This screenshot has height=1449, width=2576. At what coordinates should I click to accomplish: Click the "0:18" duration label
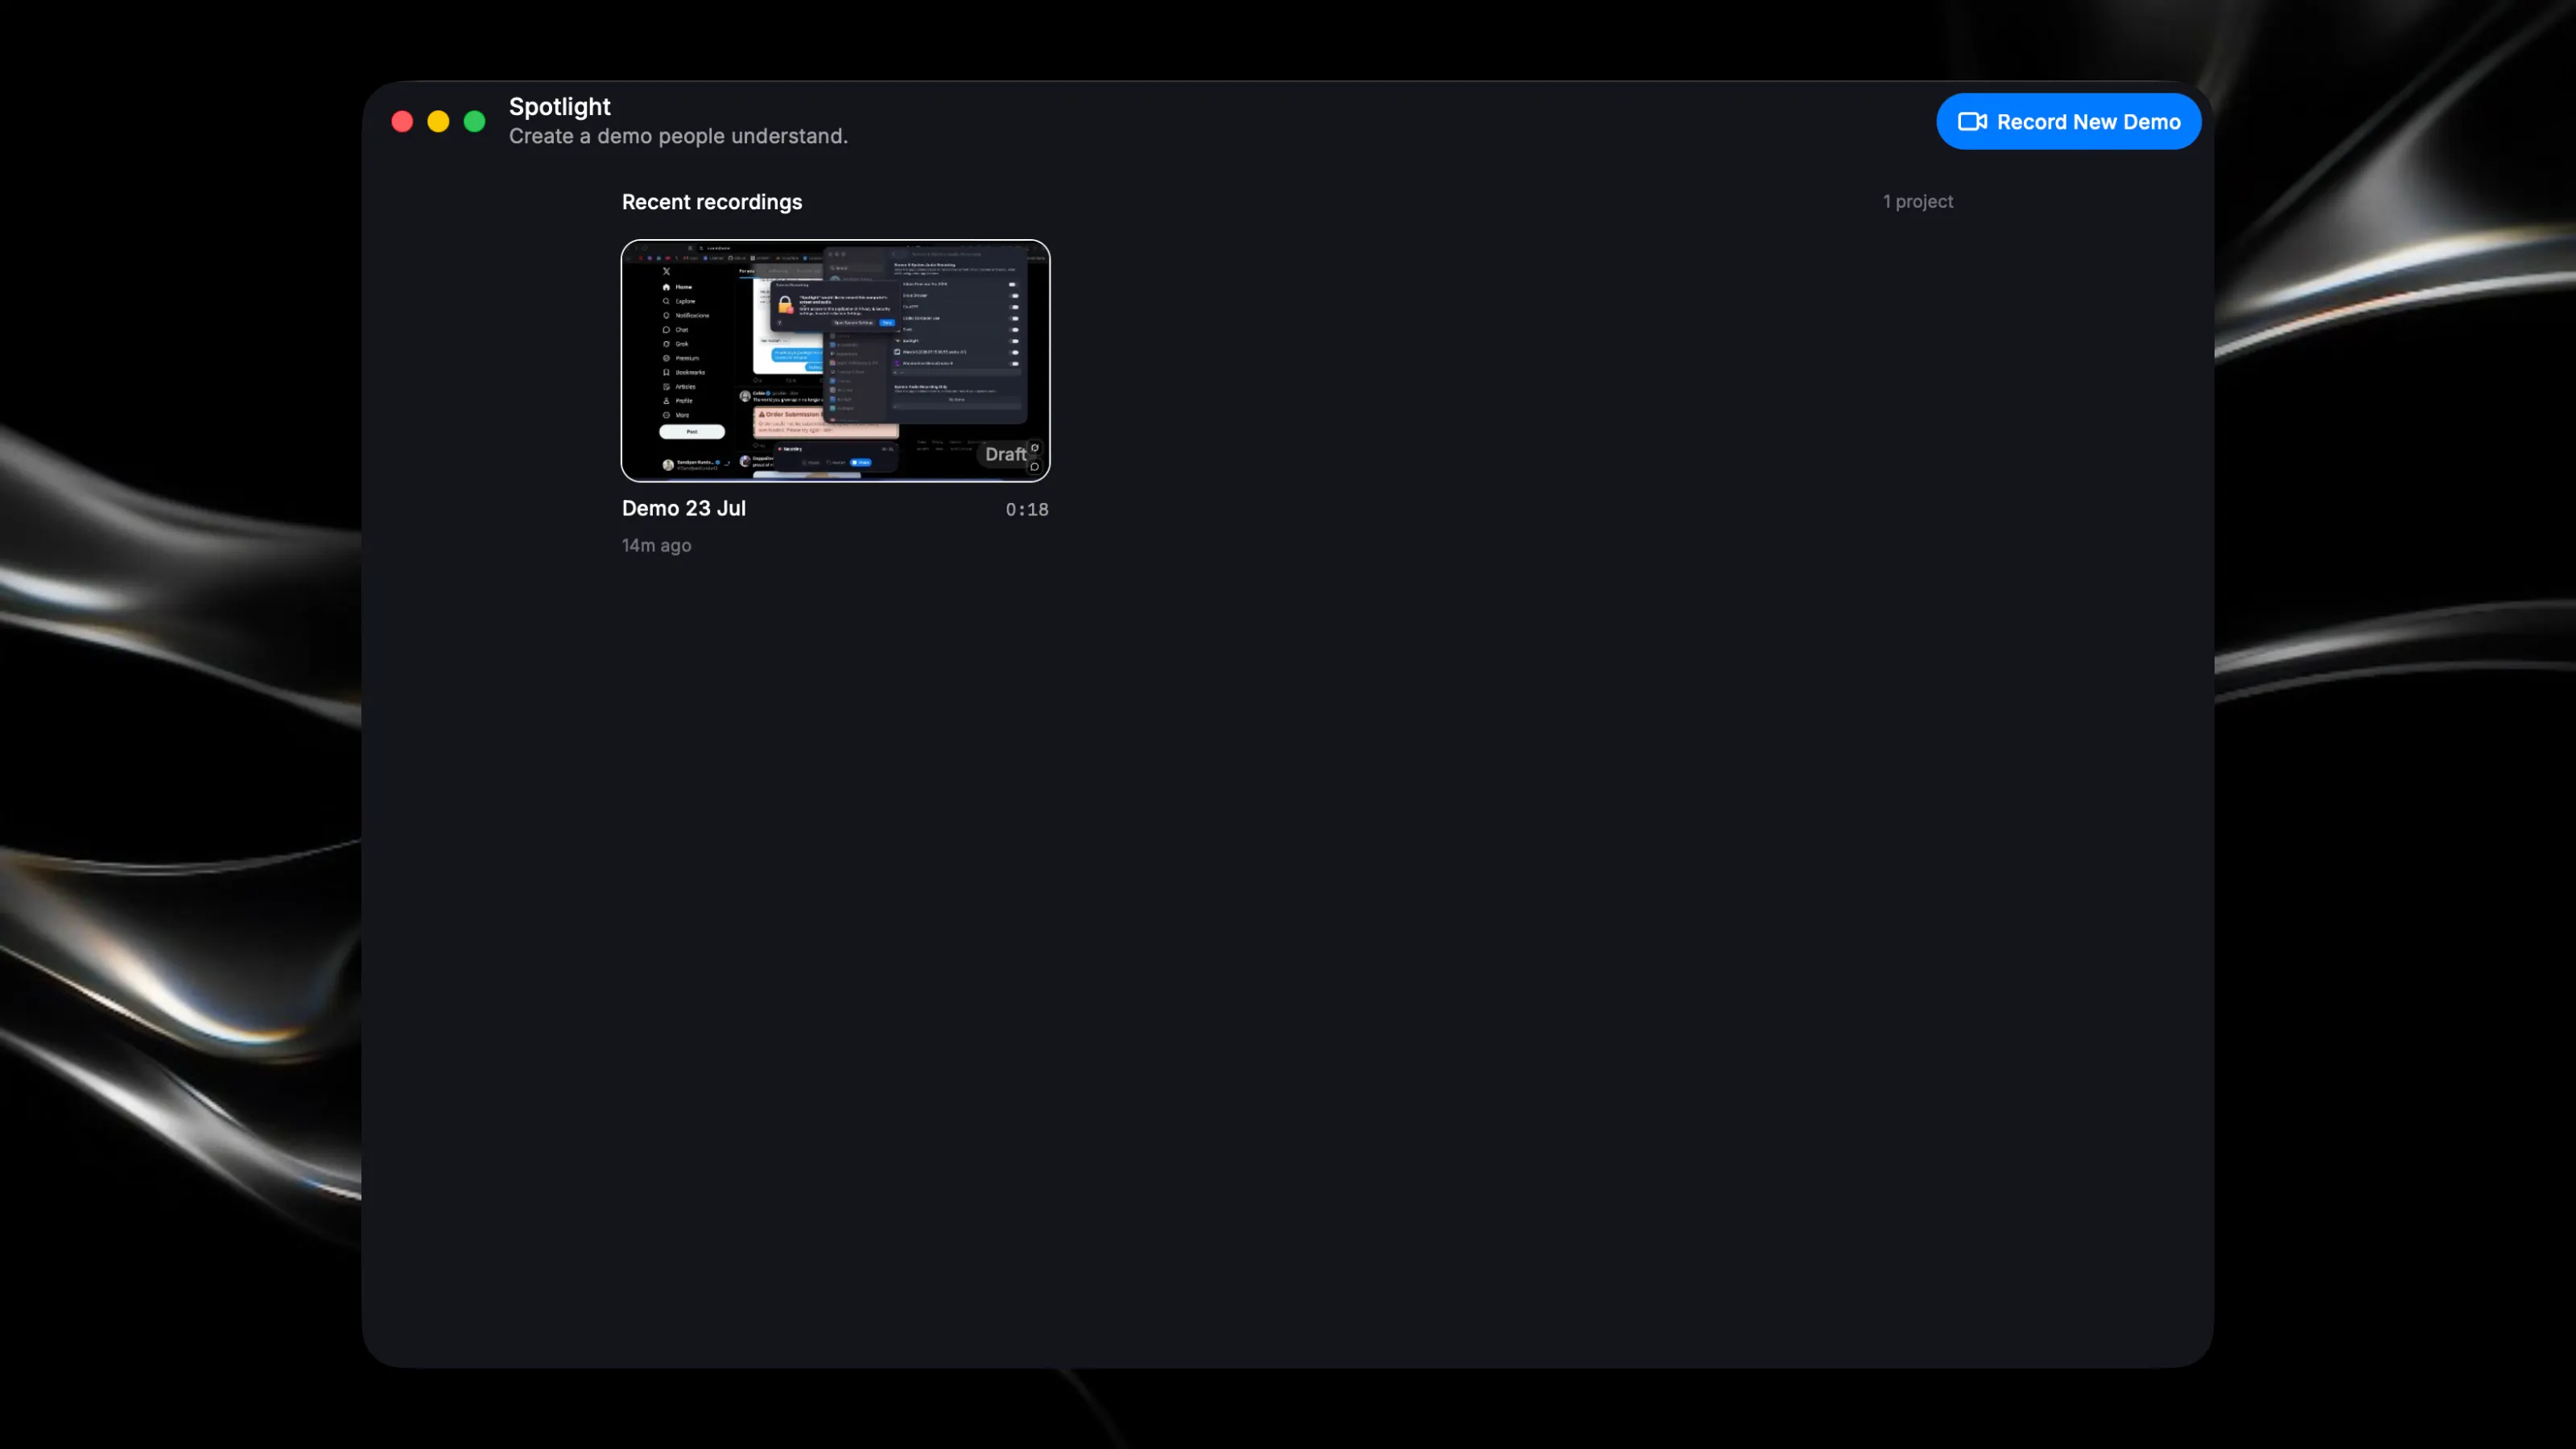[1027, 509]
